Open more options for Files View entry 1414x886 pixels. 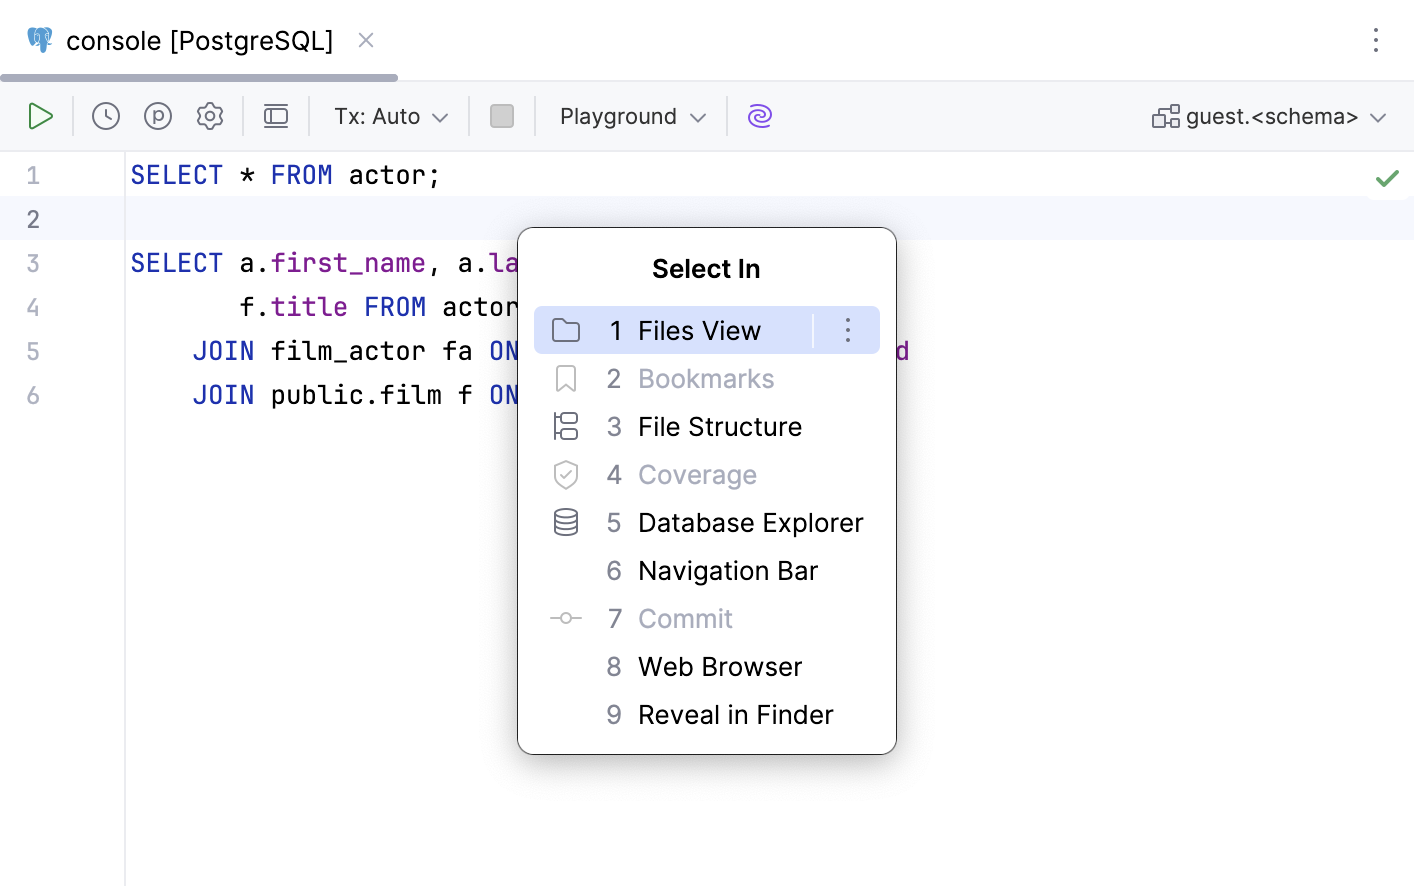coord(847,330)
